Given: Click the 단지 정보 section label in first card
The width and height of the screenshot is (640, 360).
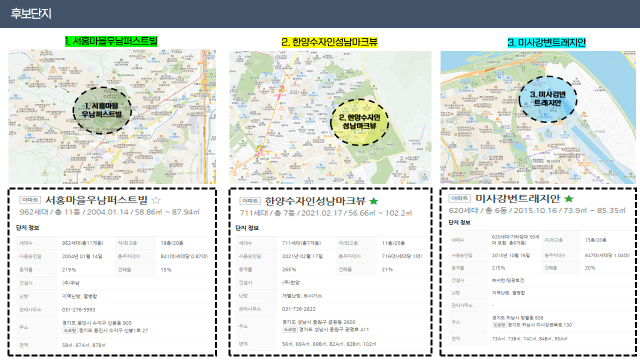Looking at the screenshot, I should coord(27,228).
